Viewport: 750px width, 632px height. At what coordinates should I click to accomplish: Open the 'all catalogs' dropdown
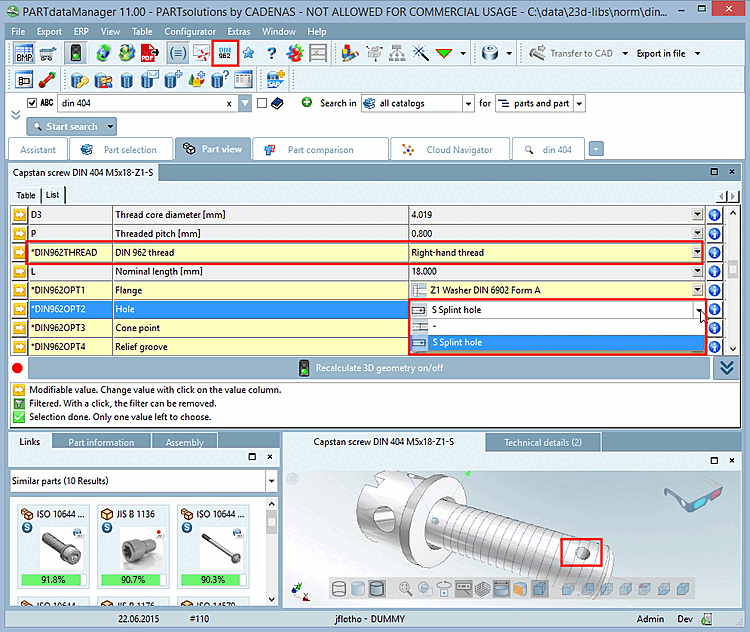click(468, 103)
